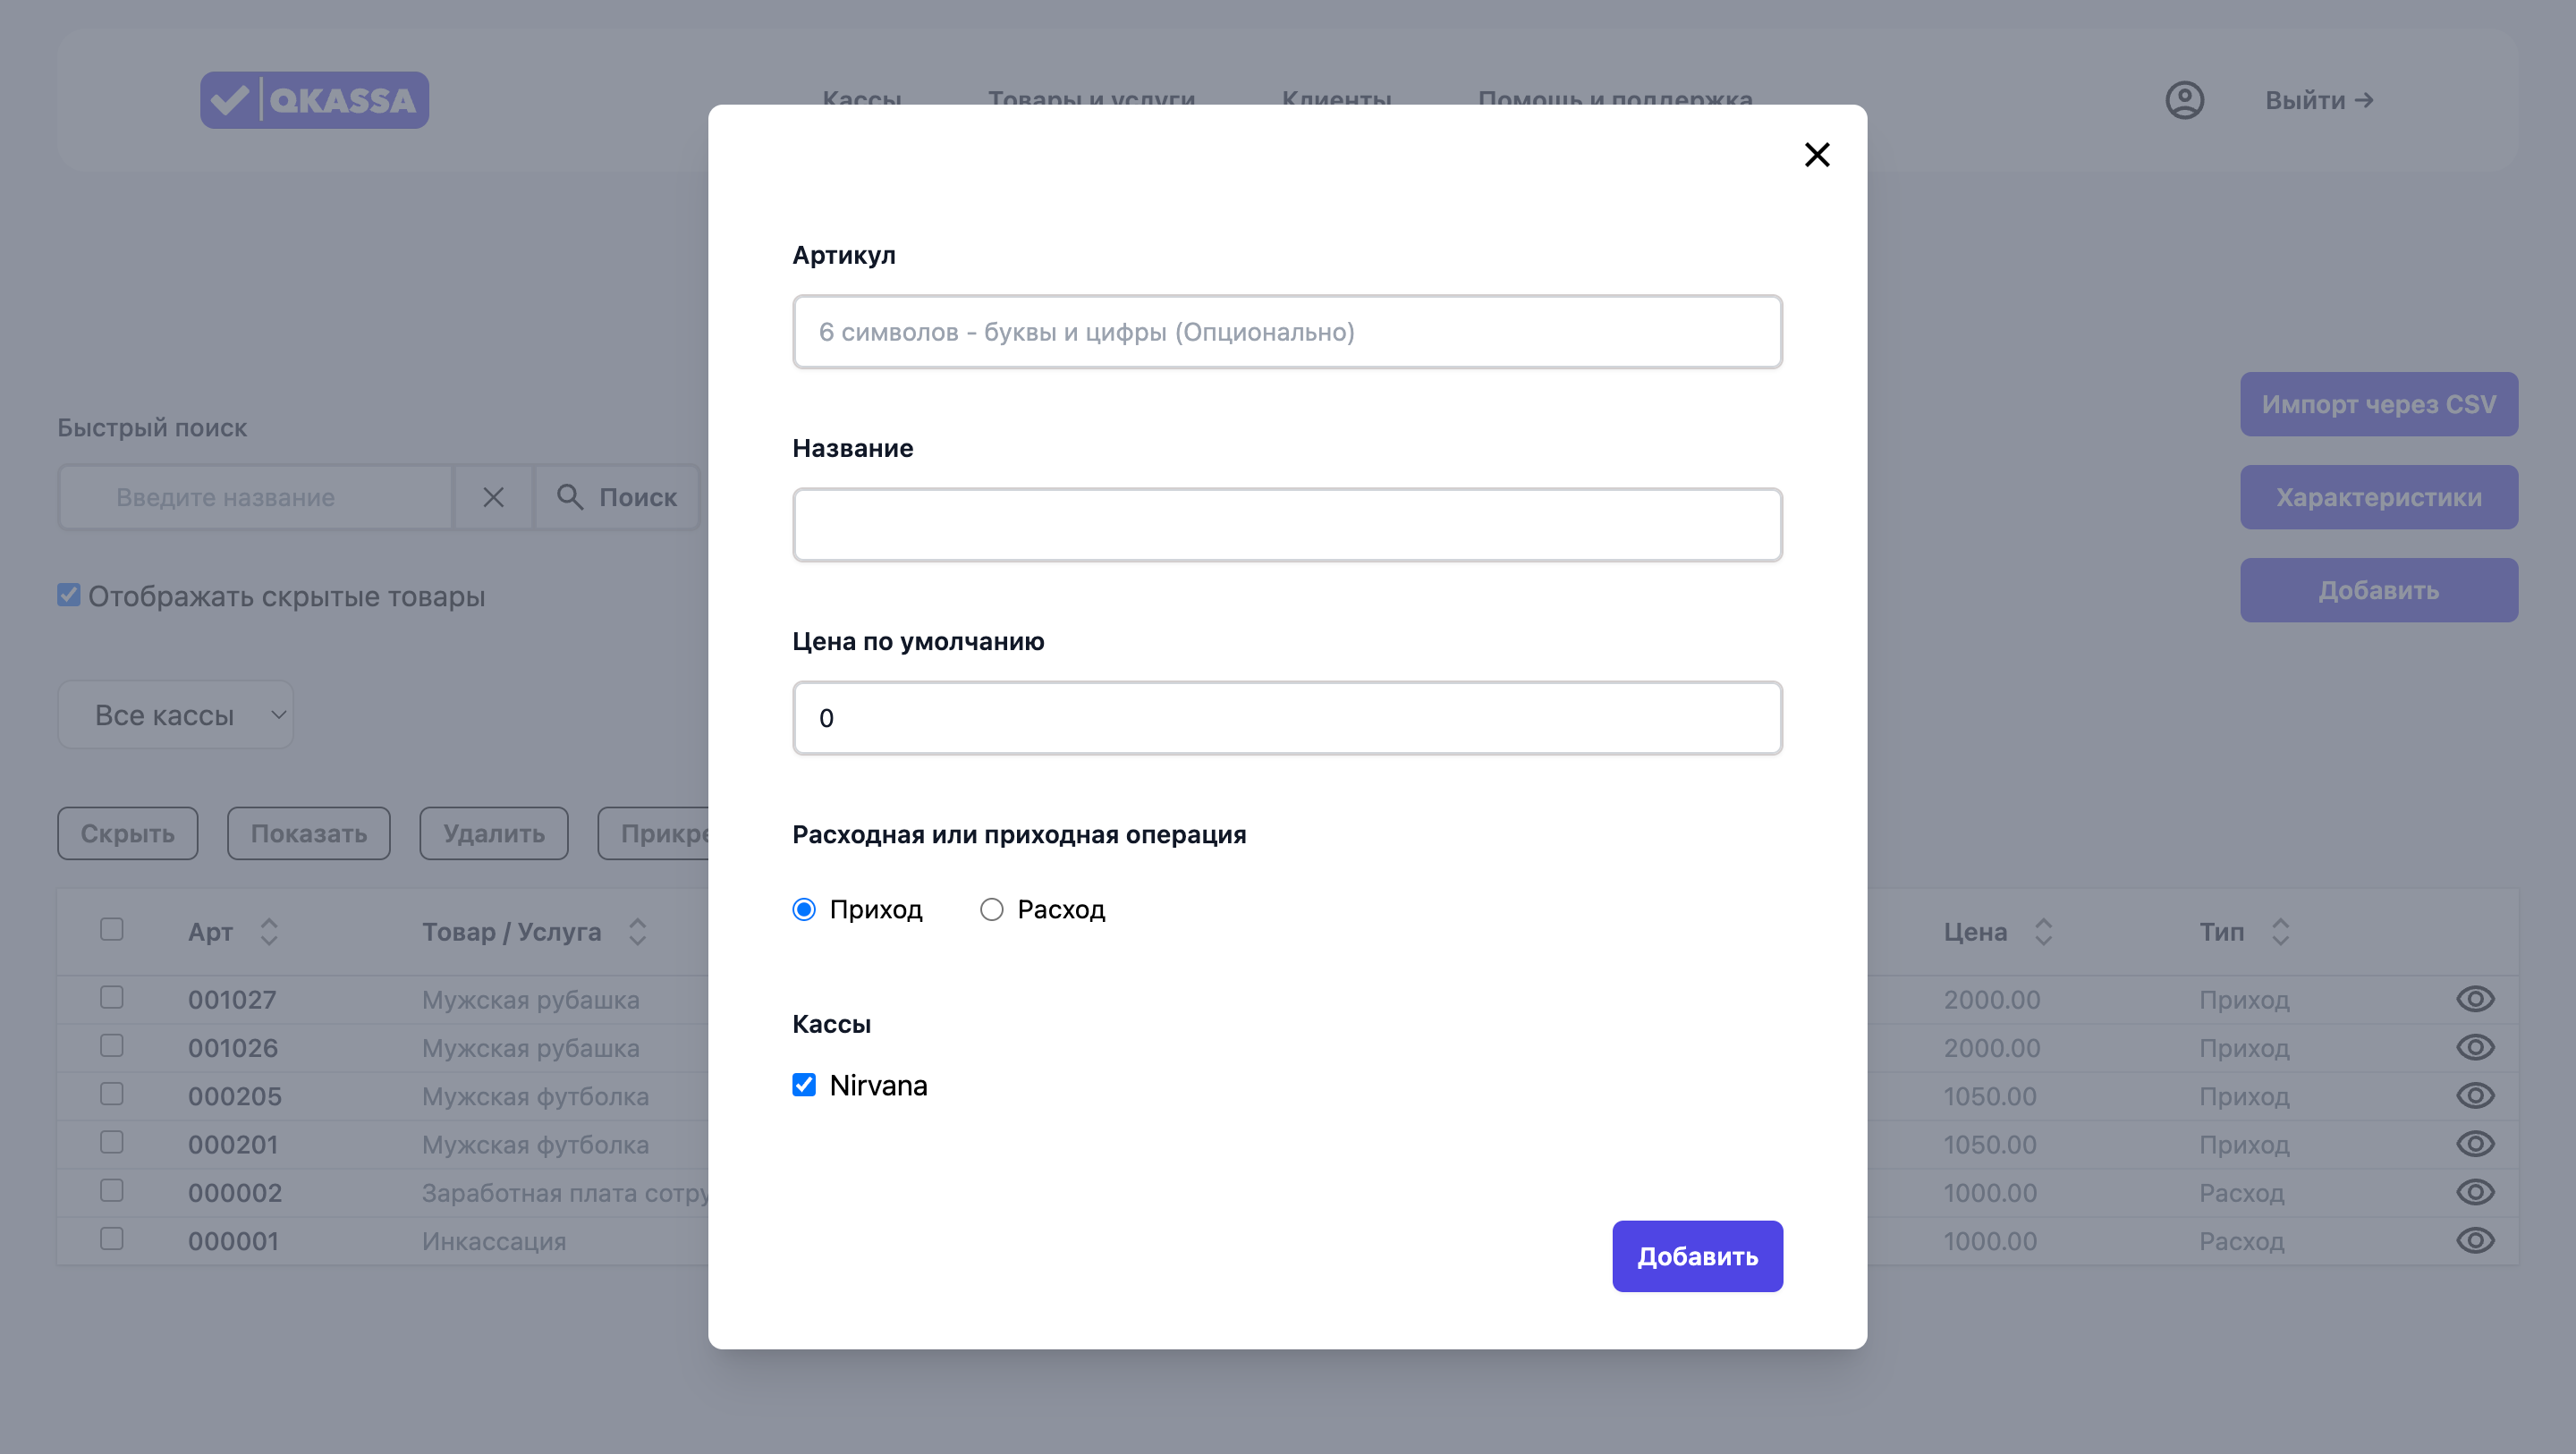Sort the table by Арт column
This screenshot has width=2576, height=1454.
(x=268, y=932)
